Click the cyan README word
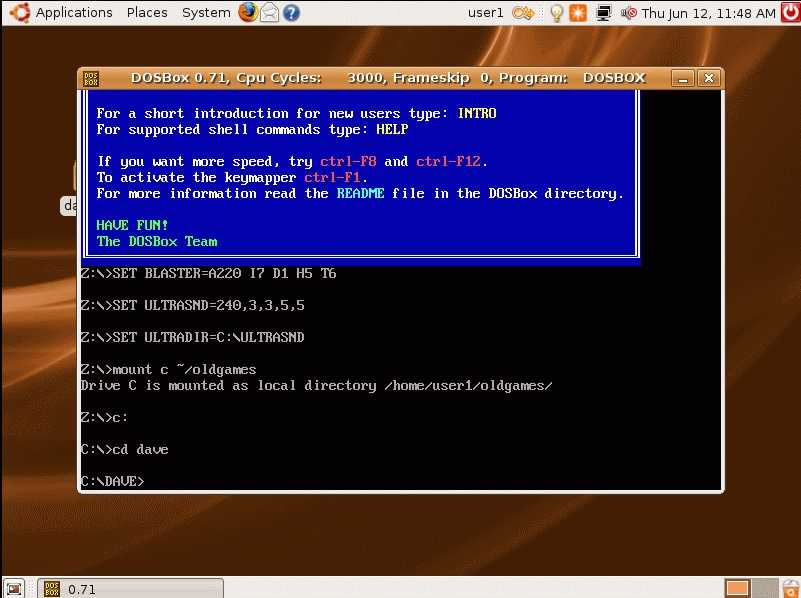This screenshot has height=598, width=801. [x=360, y=193]
